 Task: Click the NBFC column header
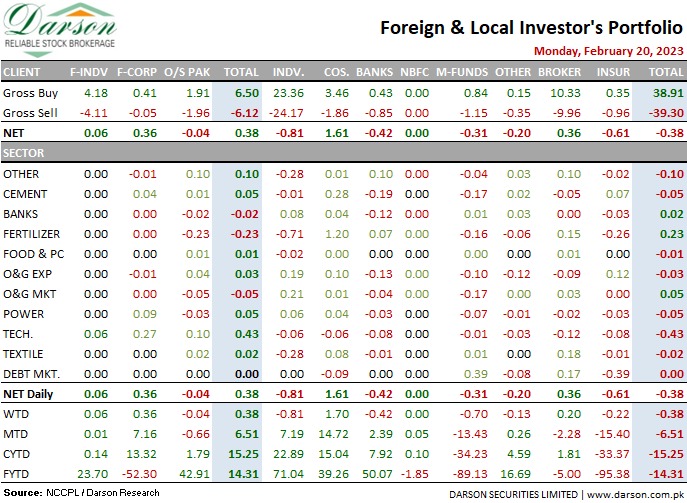click(x=414, y=72)
